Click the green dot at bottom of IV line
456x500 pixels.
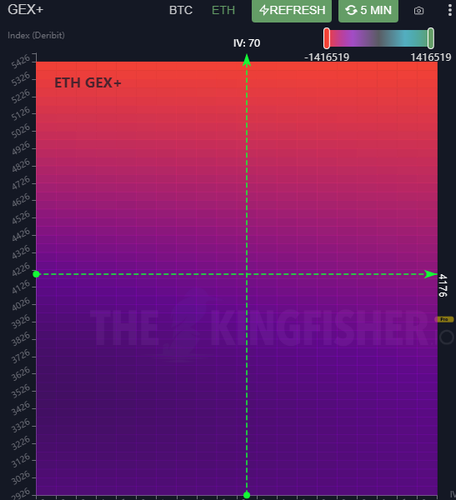(x=247, y=495)
